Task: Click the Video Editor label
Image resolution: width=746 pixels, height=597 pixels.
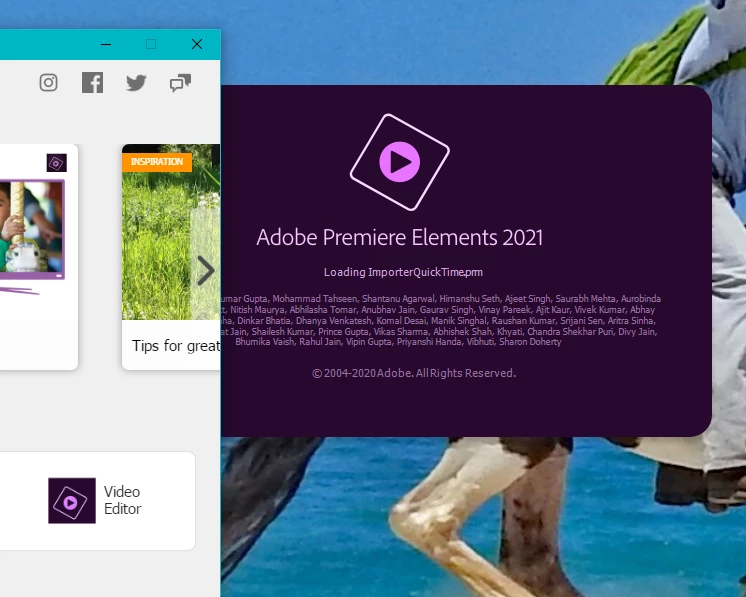Action: 122,500
